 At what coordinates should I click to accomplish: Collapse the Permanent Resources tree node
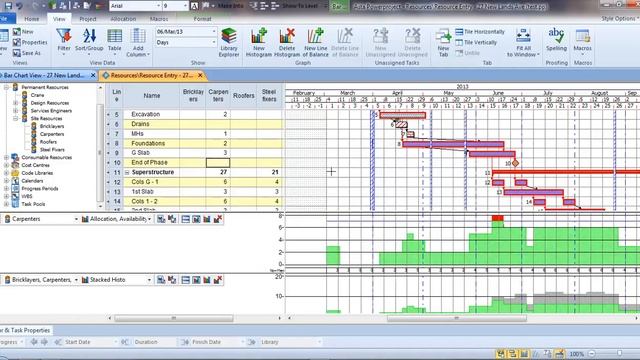[x=6, y=87]
